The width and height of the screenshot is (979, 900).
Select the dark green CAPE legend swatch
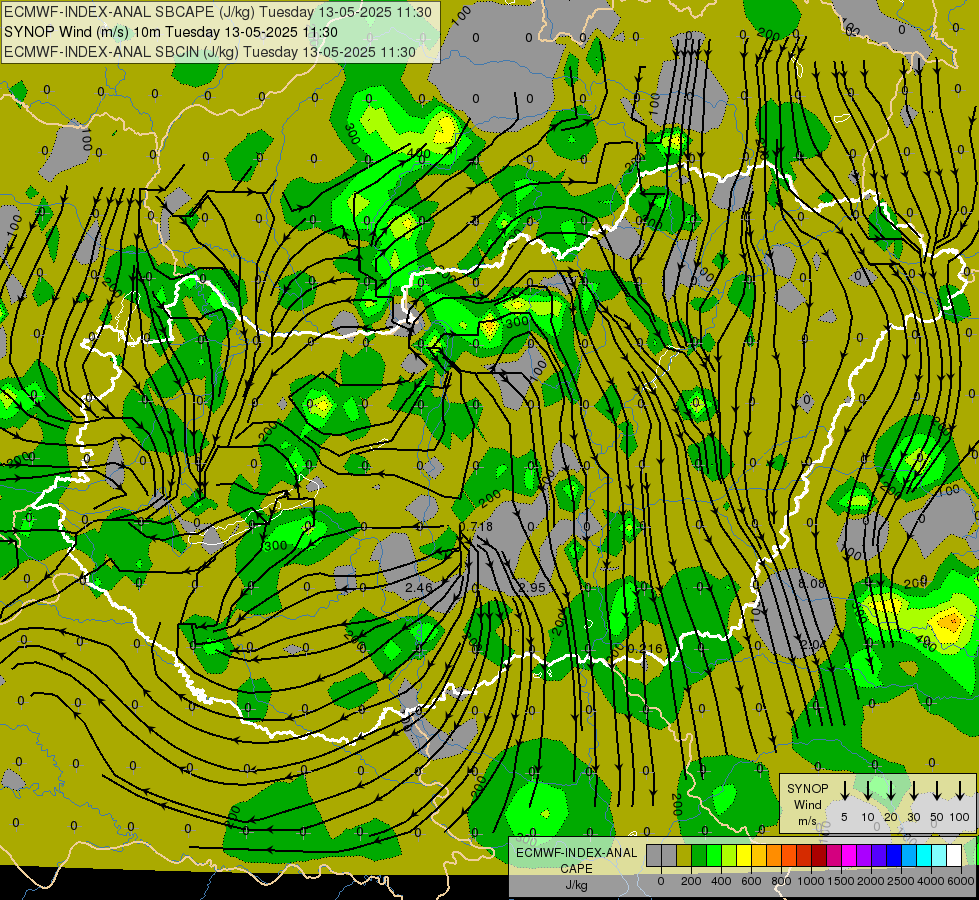click(699, 855)
